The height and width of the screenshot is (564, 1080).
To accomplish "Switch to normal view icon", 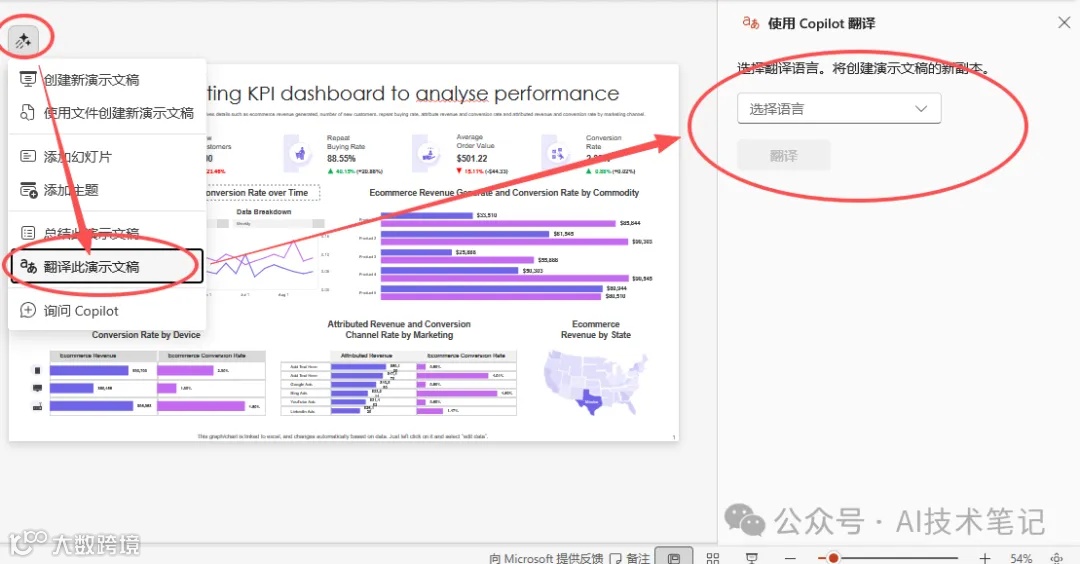I will [x=674, y=557].
